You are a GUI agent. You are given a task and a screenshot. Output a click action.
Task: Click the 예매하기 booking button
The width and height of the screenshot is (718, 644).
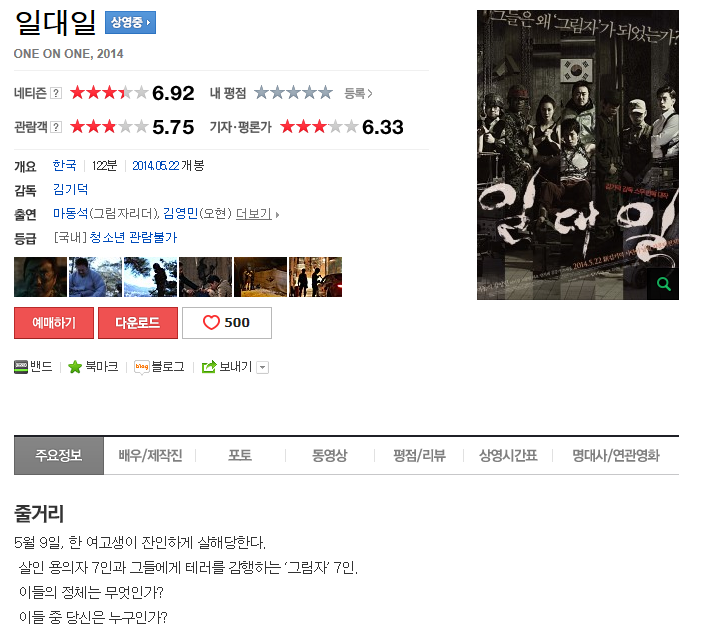54,323
